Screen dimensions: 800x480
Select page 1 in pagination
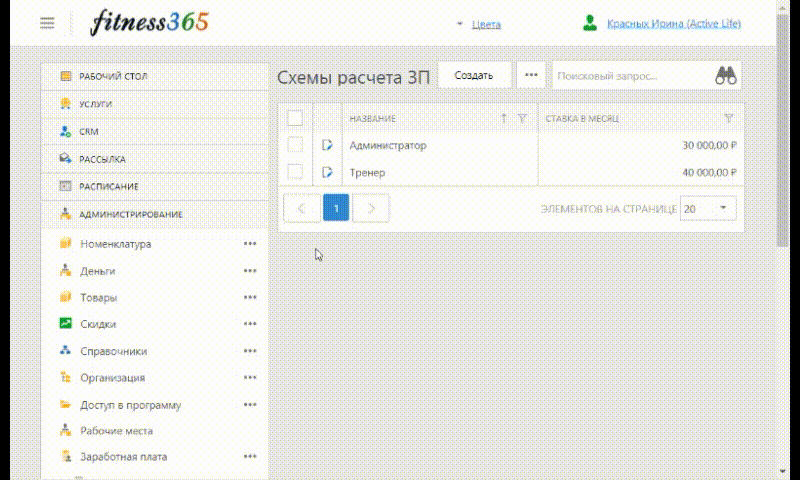coord(336,208)
